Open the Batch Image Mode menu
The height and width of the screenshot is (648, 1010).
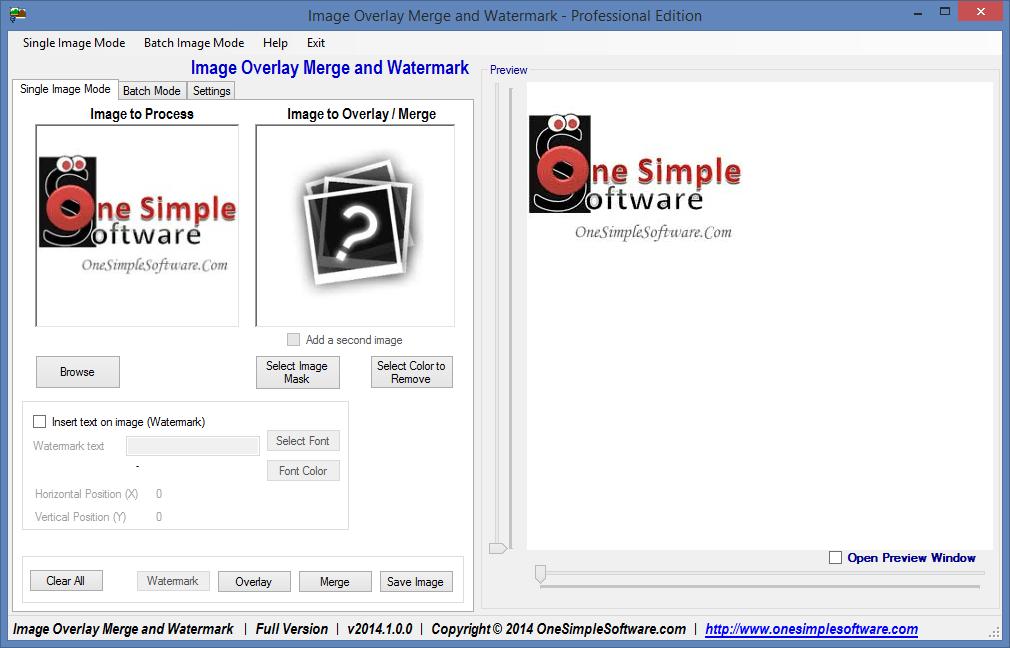point(194,43)
